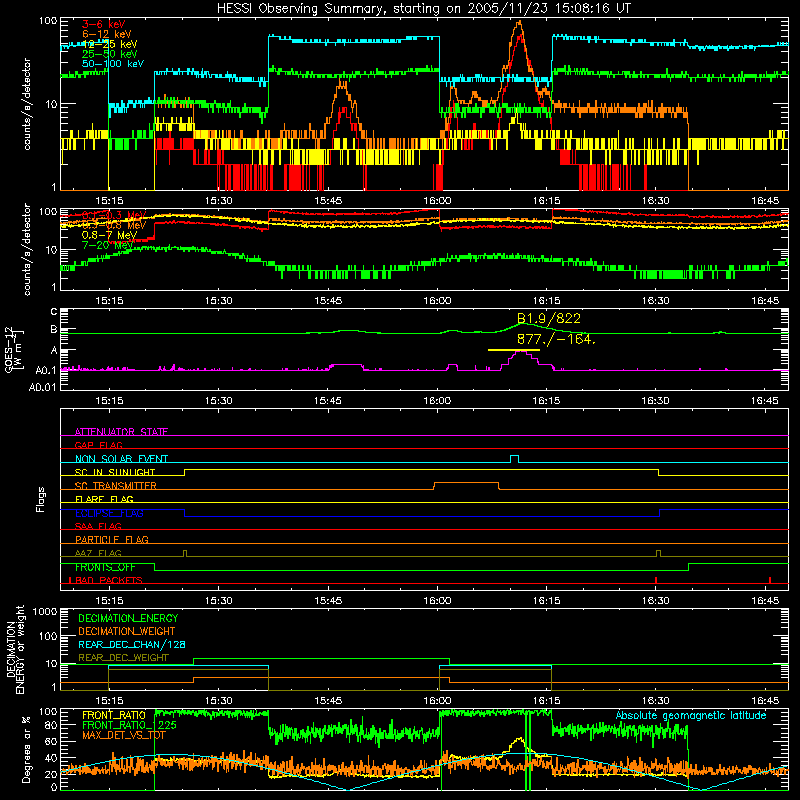The image size is (800, 800).
Task: Select the 7-20 MeV legend label
Action: click(108, 245)
